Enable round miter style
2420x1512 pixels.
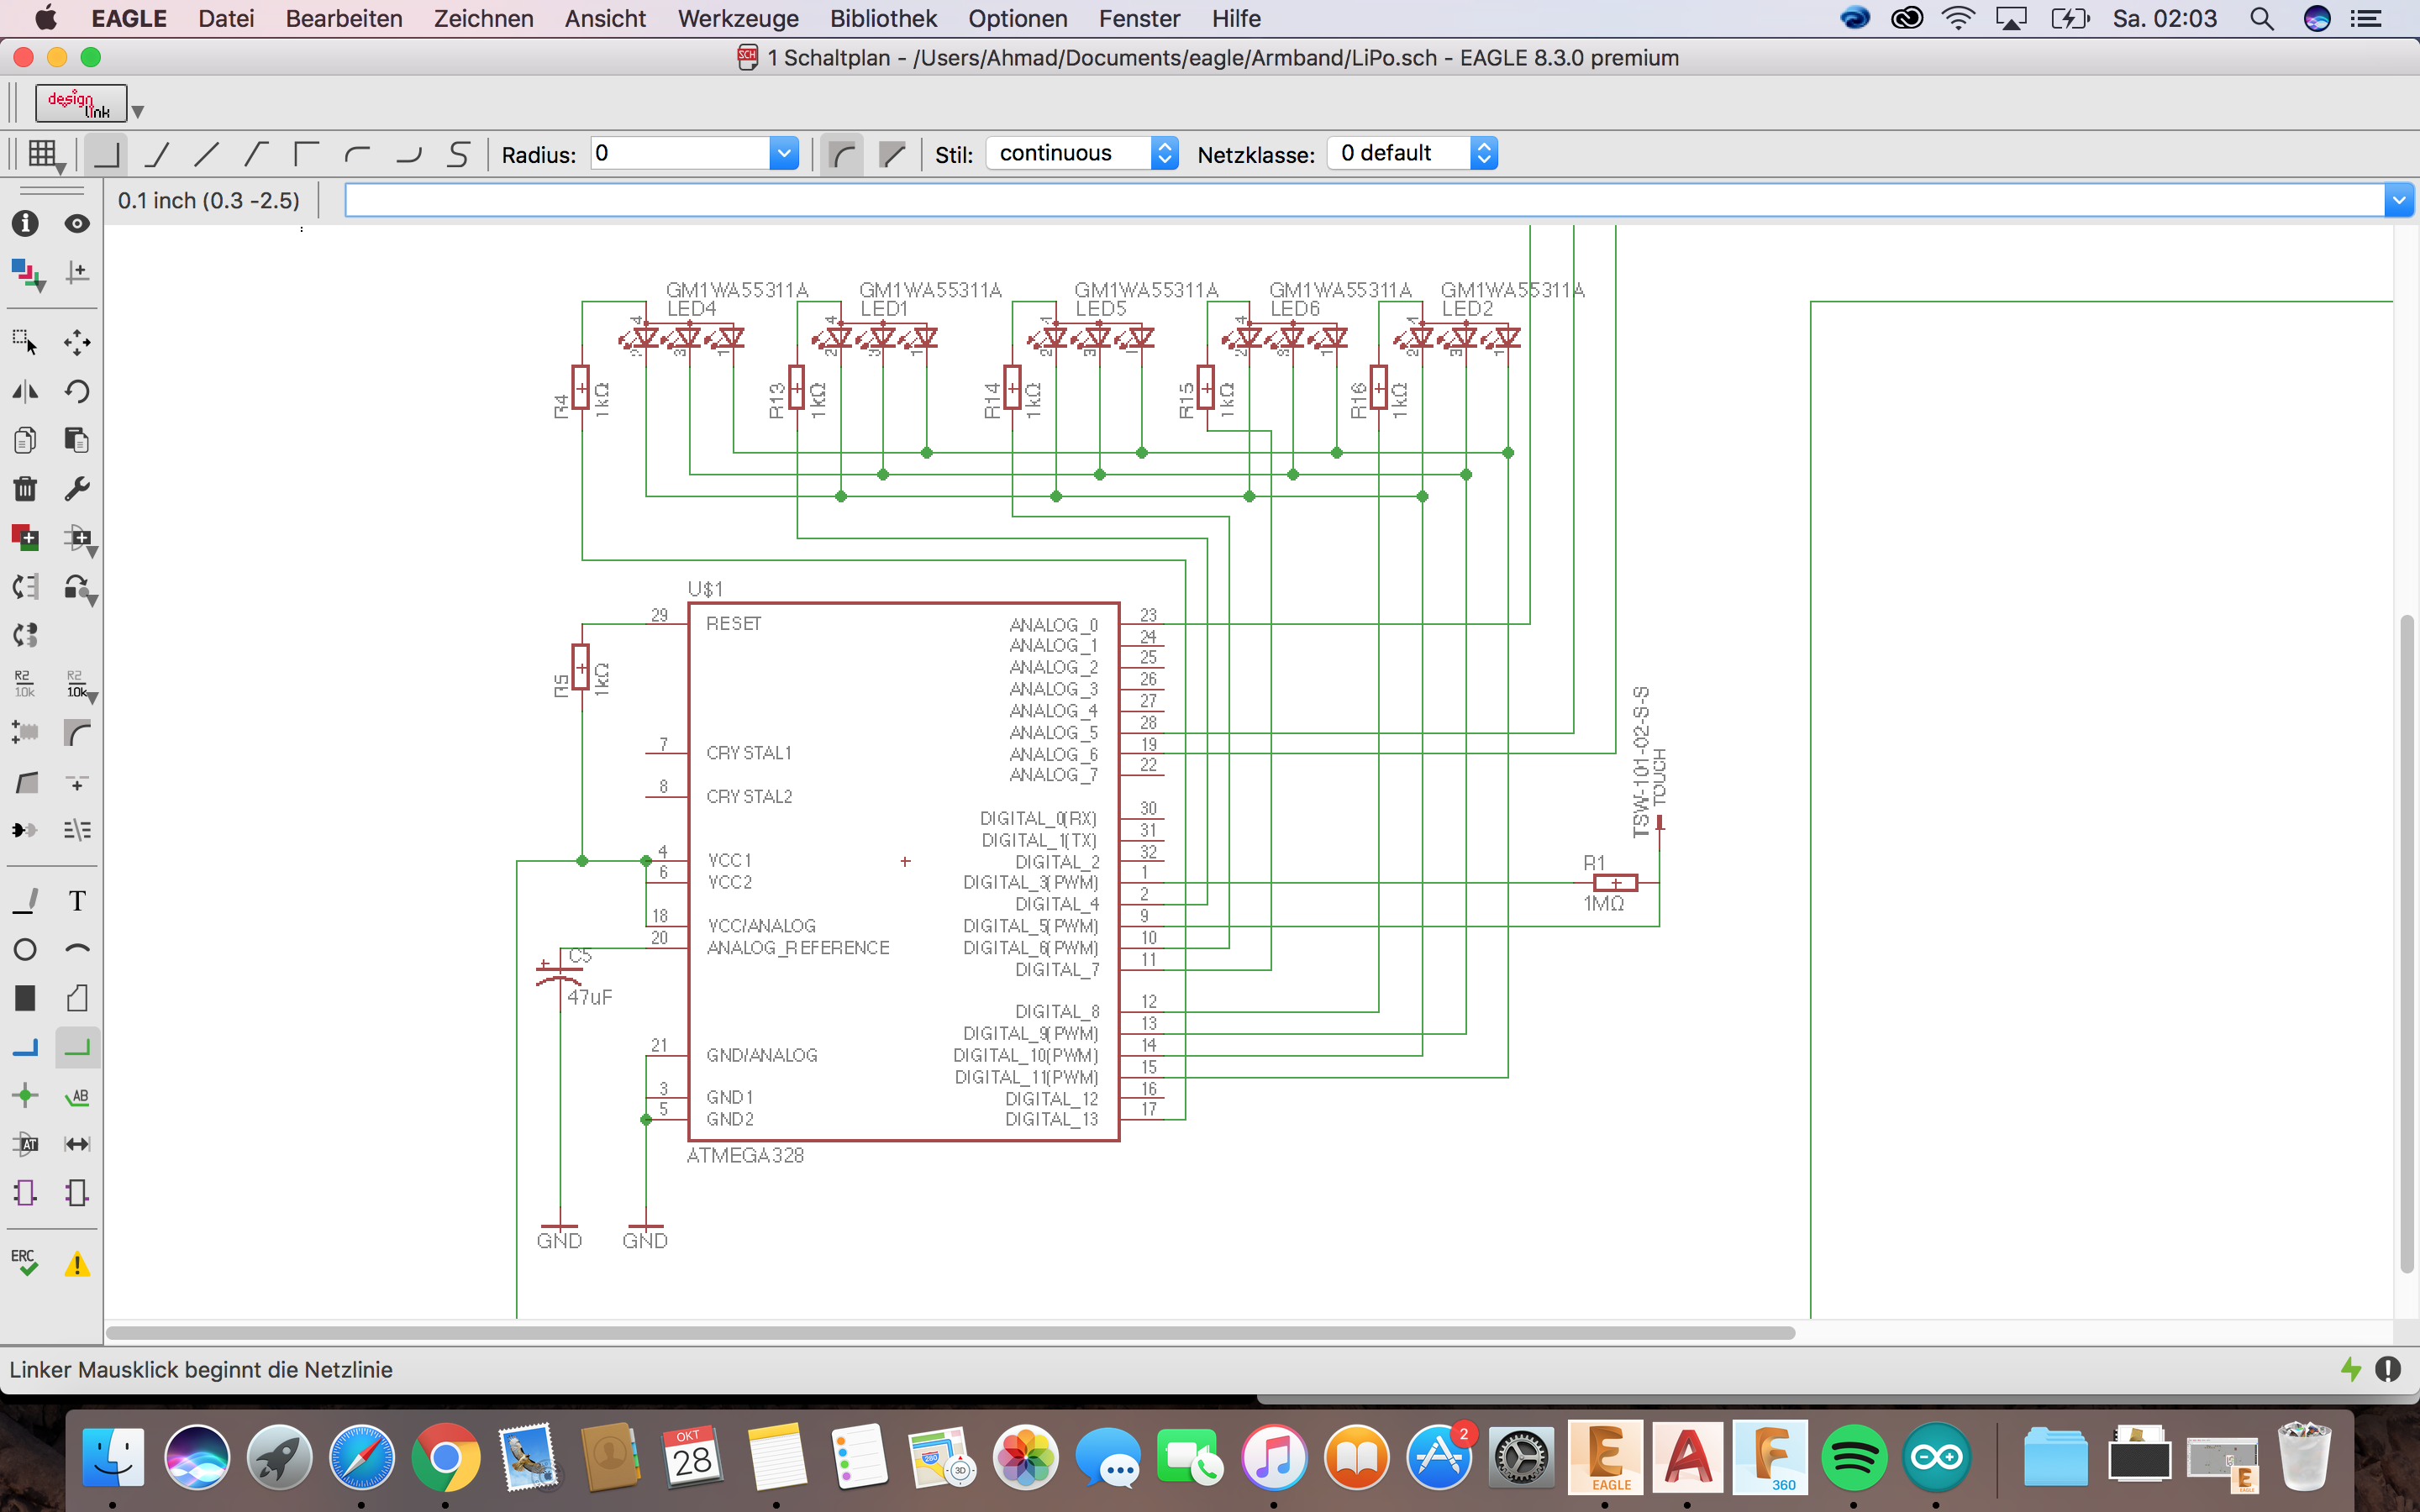(x=842, y=154)
